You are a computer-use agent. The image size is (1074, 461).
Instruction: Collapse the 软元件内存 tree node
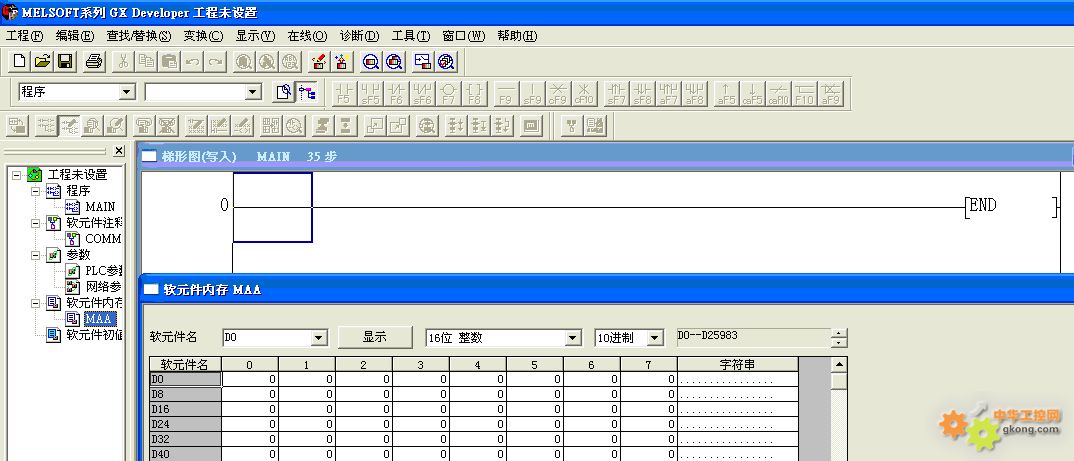point(35,303)
